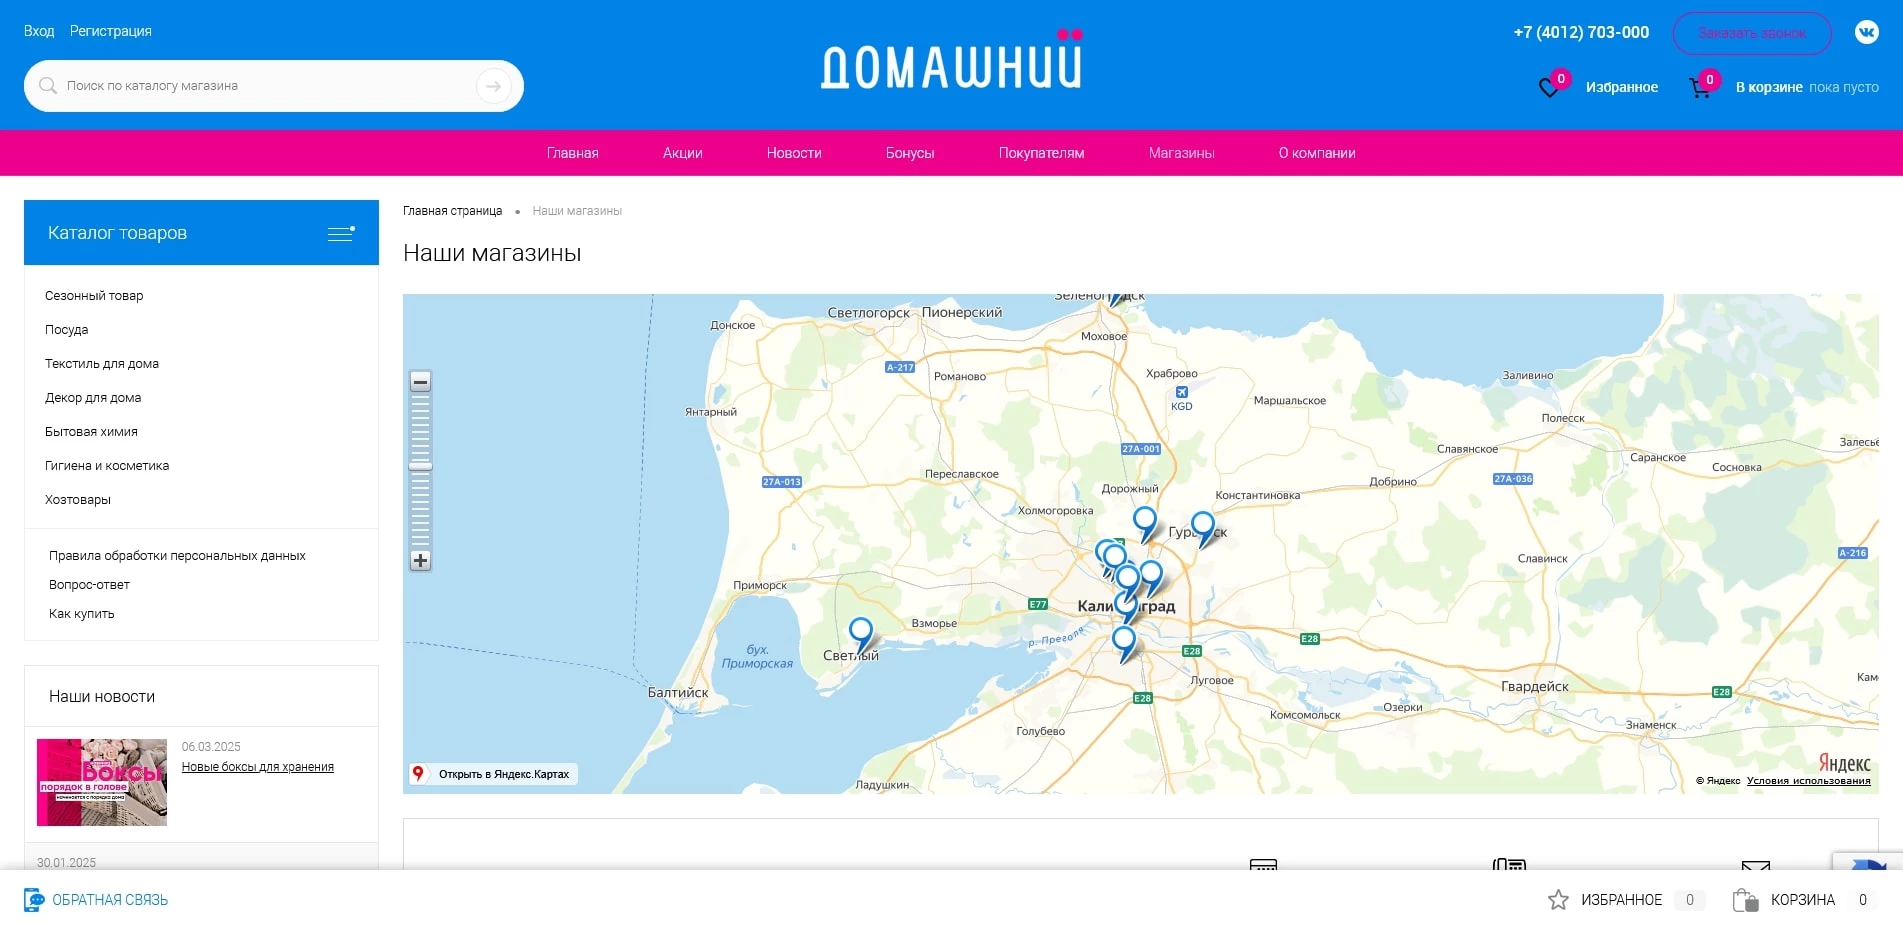Open the Бонусы menu item
This screenshot has width=1903, height=927.
coord(909,153)
